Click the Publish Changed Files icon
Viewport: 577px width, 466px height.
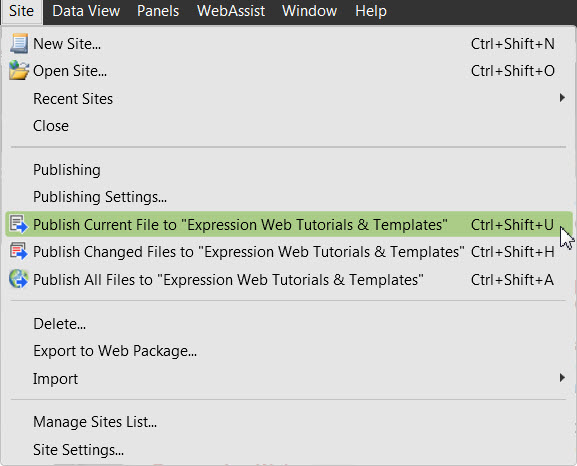[19, 251]
